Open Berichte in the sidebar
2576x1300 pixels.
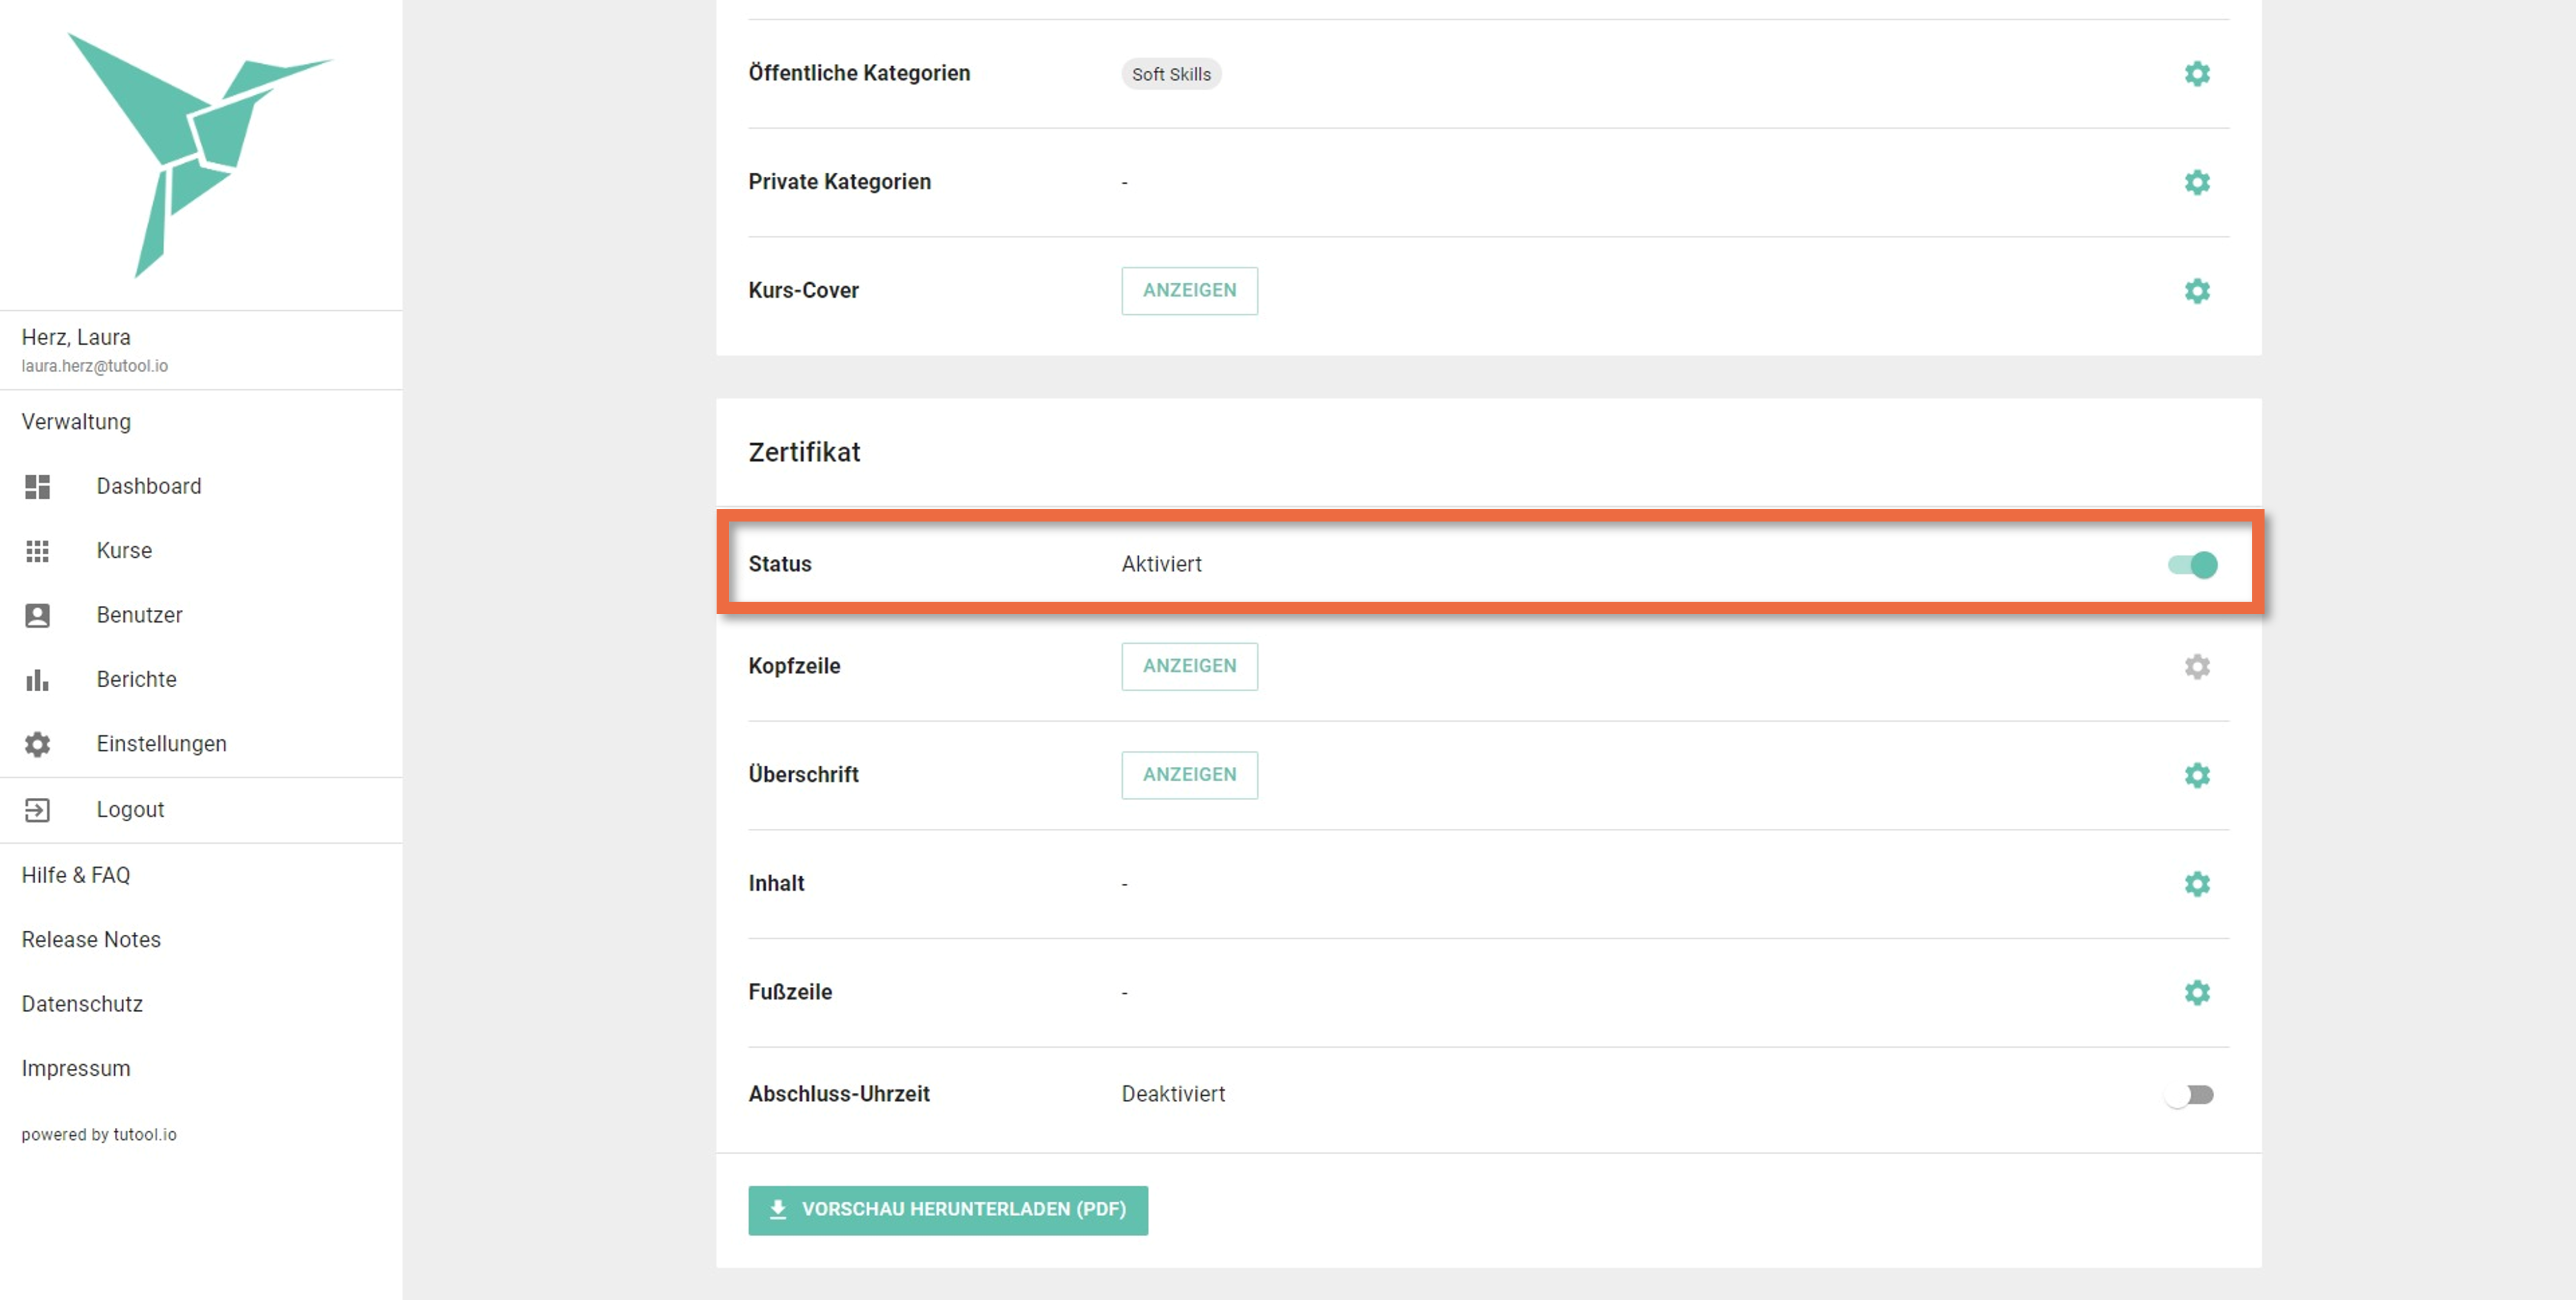pyautogui.click(x=136, y=680)
